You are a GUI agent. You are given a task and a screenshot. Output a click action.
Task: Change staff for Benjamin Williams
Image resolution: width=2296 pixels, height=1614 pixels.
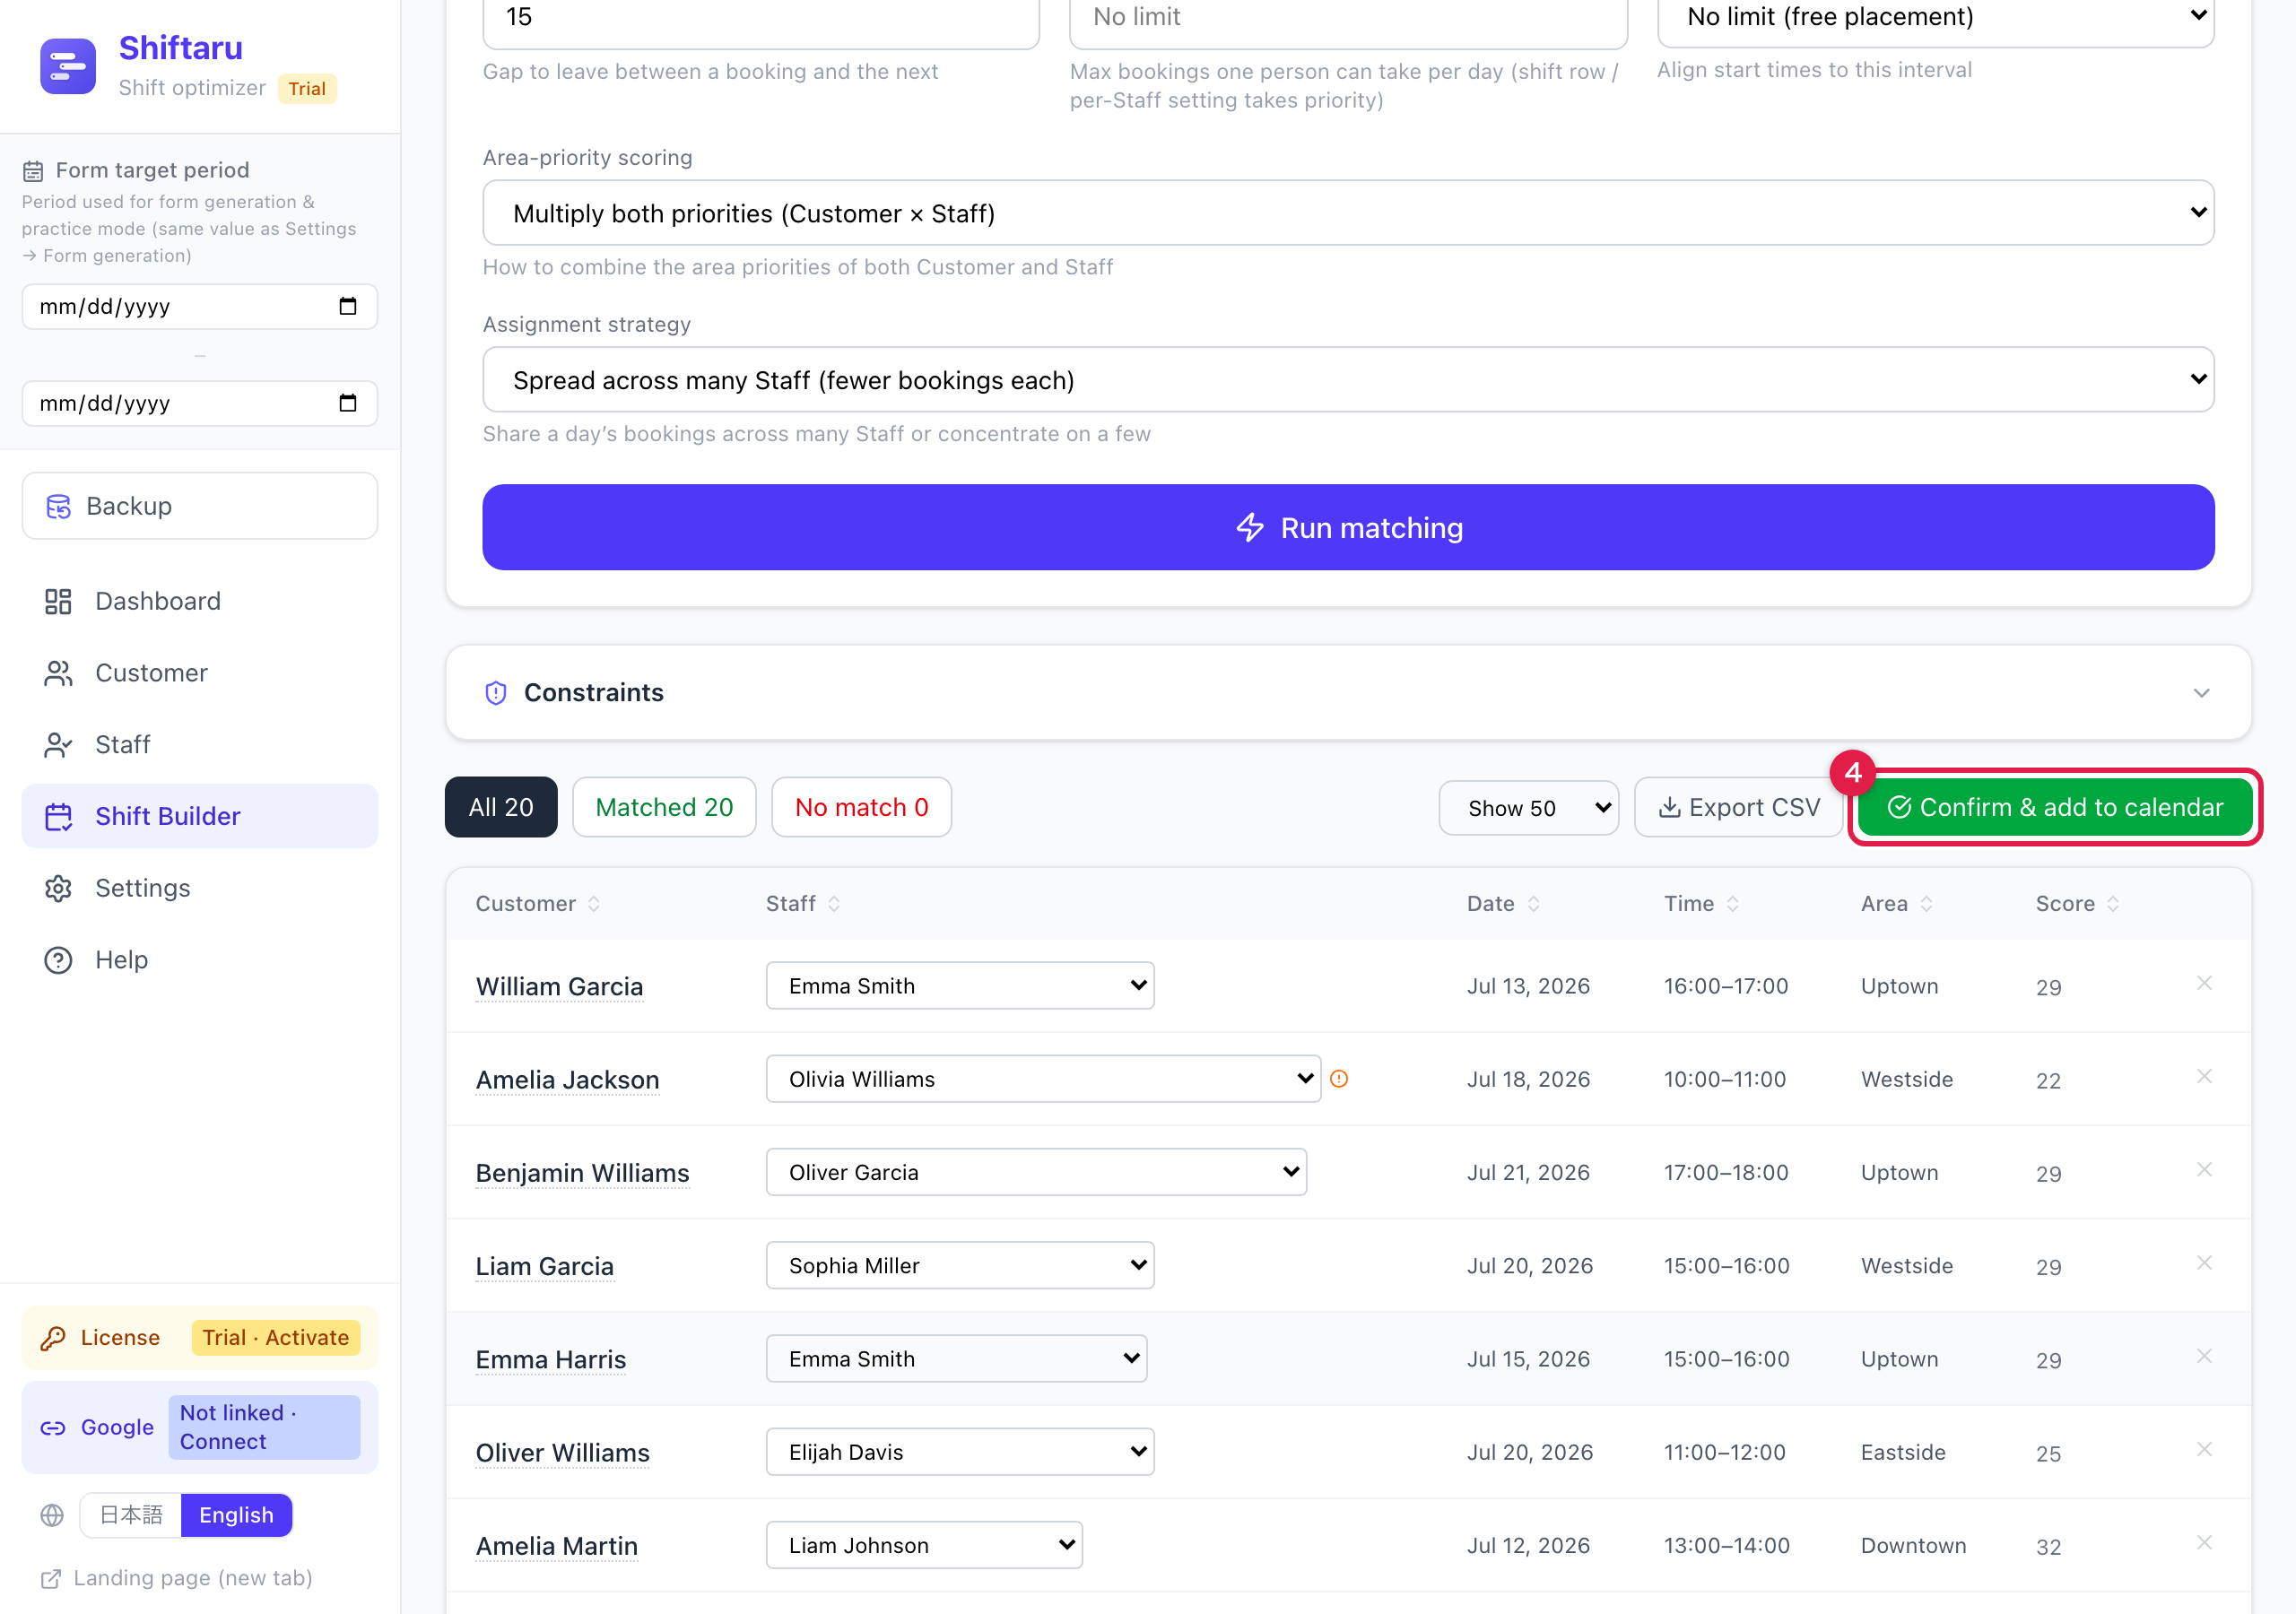tap(1036, 1172)
